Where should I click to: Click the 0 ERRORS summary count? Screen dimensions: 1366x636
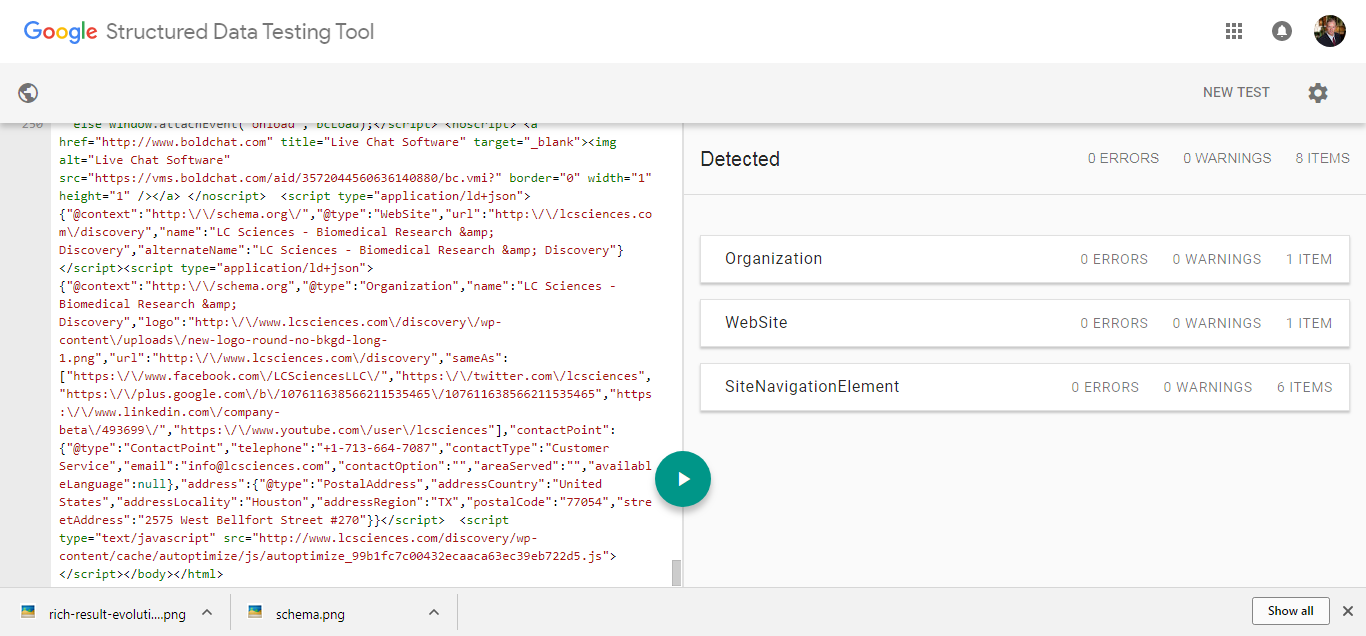pos(1123,158)
